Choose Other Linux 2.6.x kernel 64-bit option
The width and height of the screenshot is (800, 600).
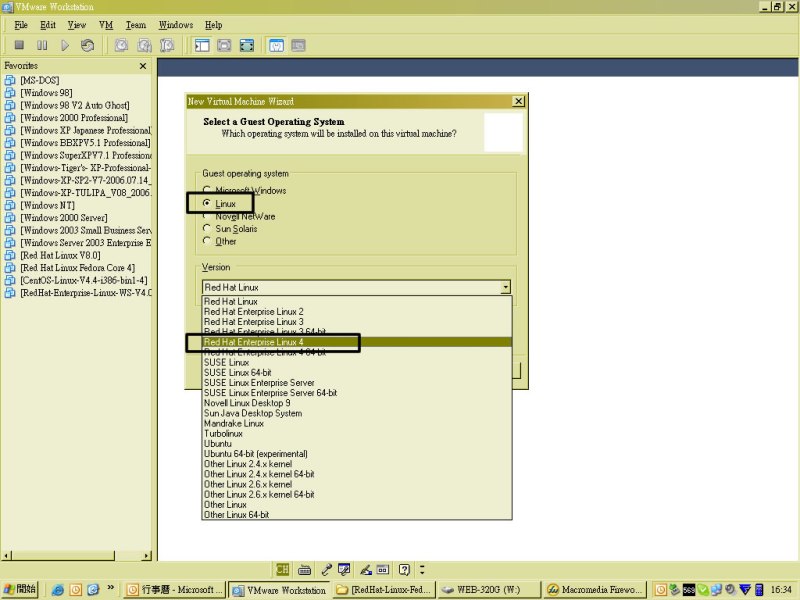point(357,494)
